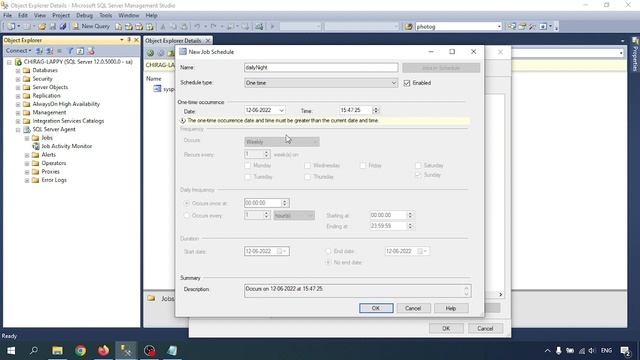640x360 pixels.
Task: Click Cancel in the New Job Schedule dialog
Action: (x=413, y=308)
